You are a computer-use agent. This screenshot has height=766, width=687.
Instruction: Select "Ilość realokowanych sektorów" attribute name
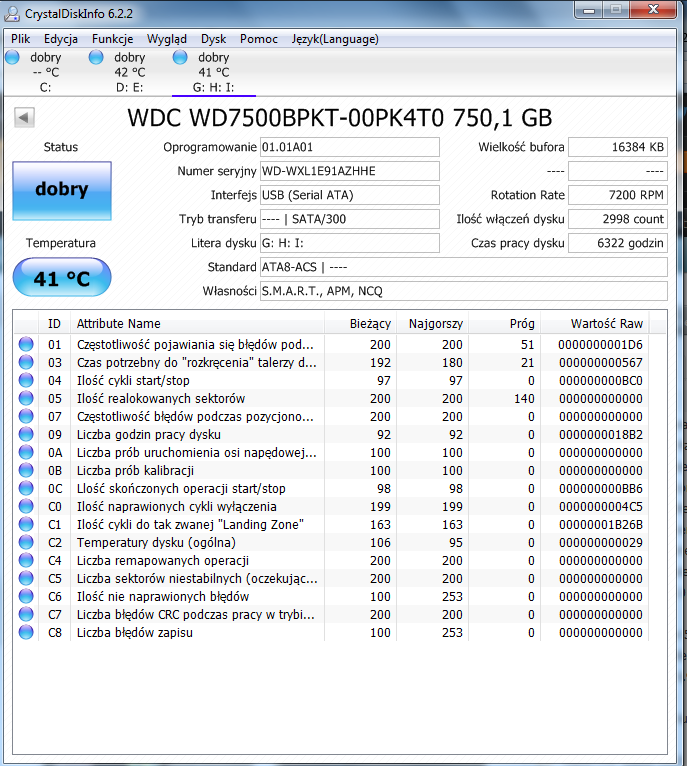161,399
